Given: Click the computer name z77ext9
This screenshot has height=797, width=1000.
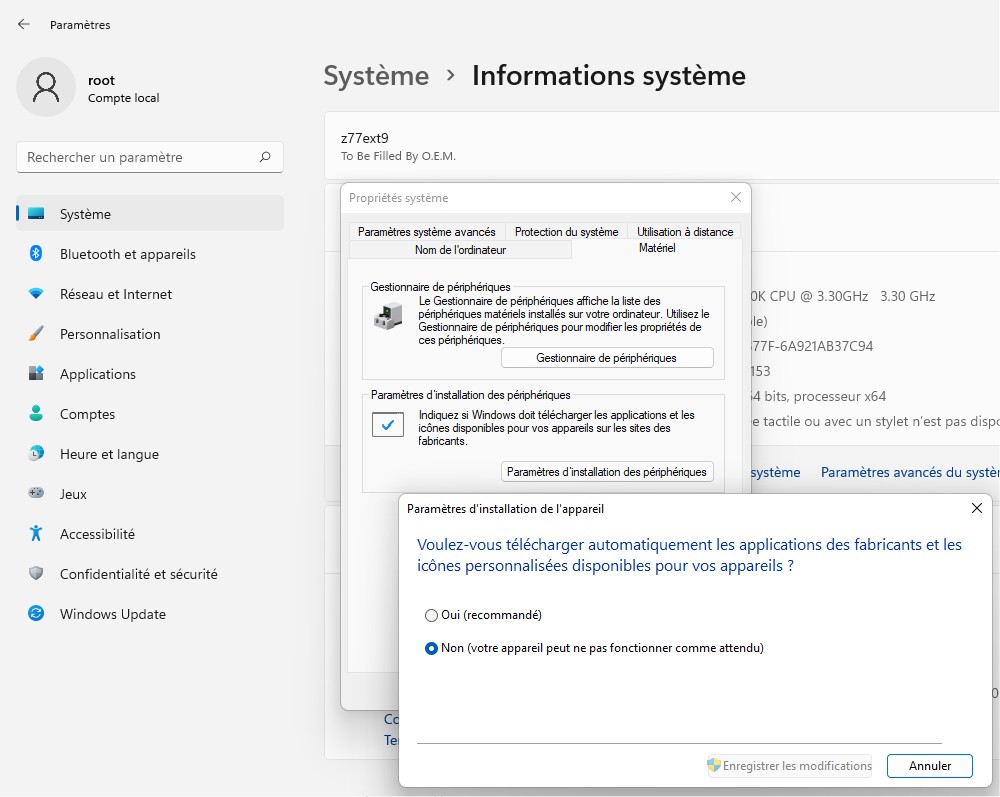Looking at the screenshot, I should tap(365, 138).
